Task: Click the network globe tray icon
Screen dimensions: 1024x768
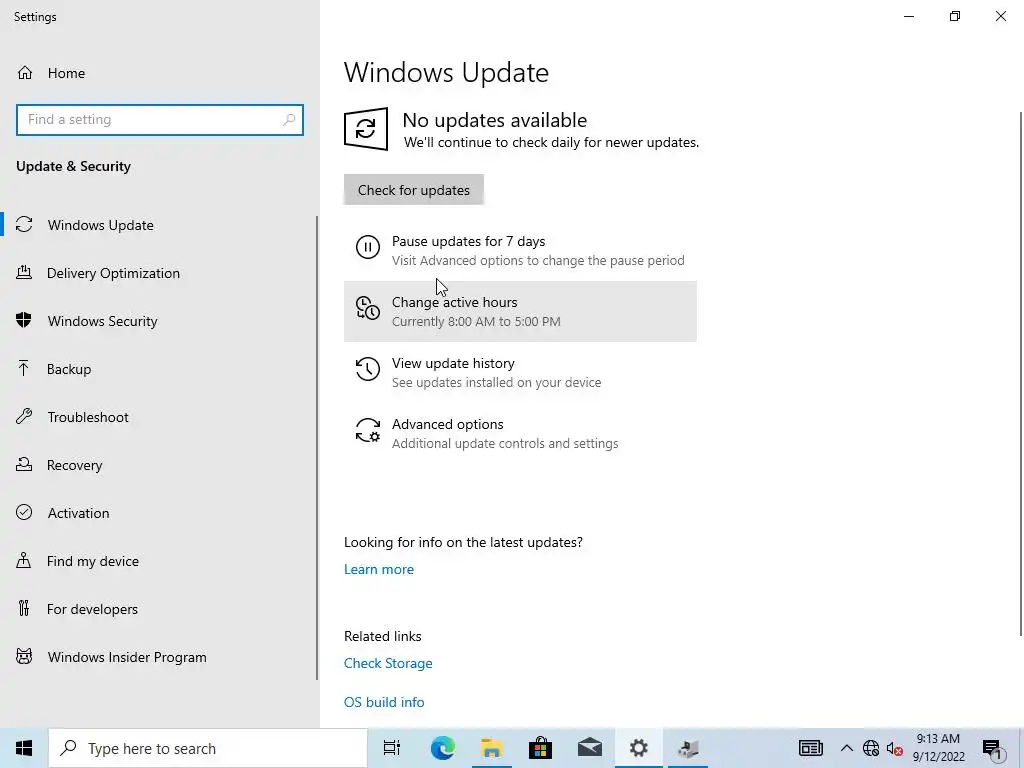Action: [871, 748]
